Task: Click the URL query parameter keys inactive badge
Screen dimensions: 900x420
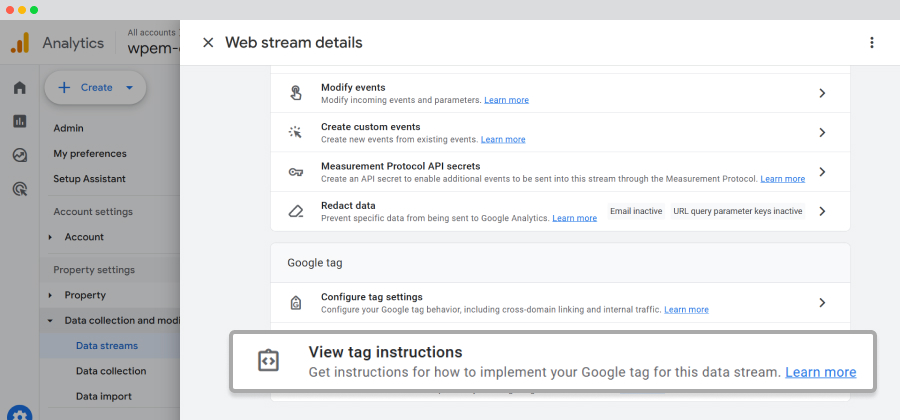Action: (738, 211)
